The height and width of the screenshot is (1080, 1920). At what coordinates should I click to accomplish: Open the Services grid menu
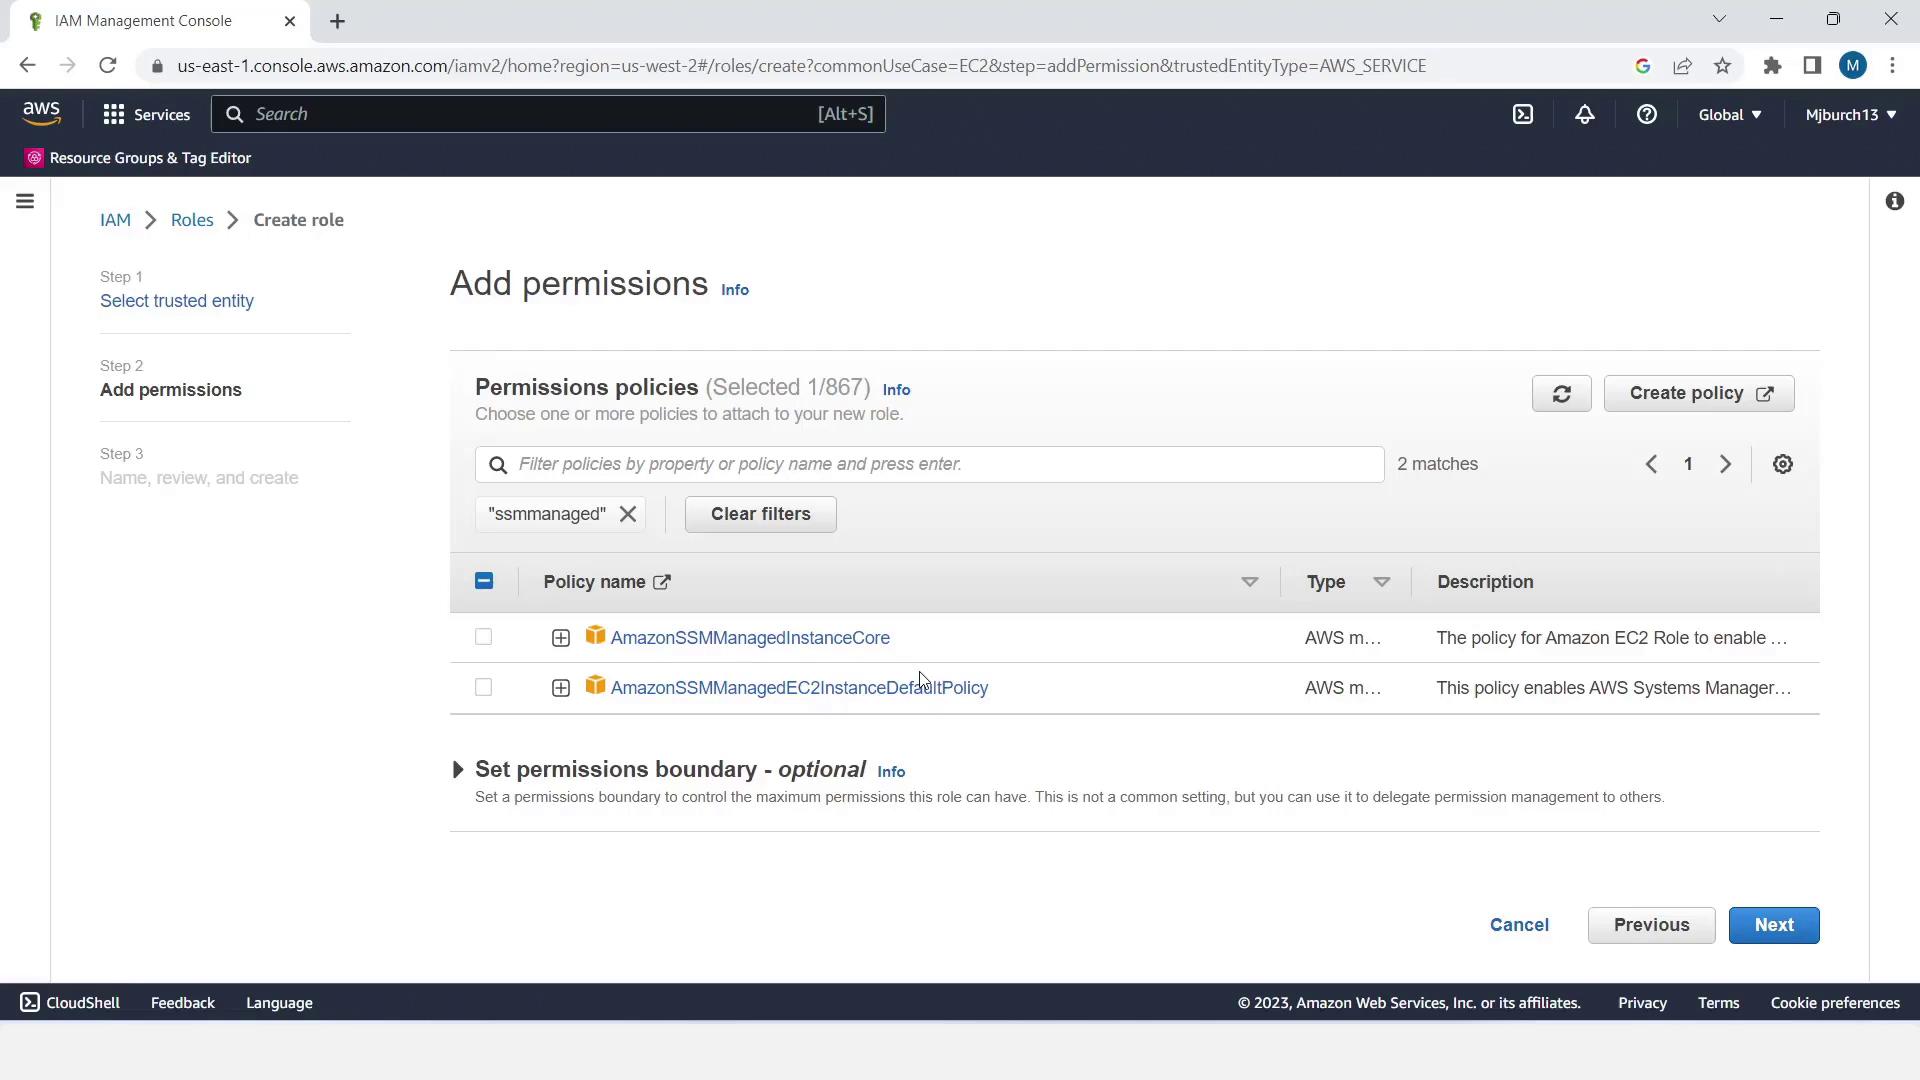[x=146, y=114]
